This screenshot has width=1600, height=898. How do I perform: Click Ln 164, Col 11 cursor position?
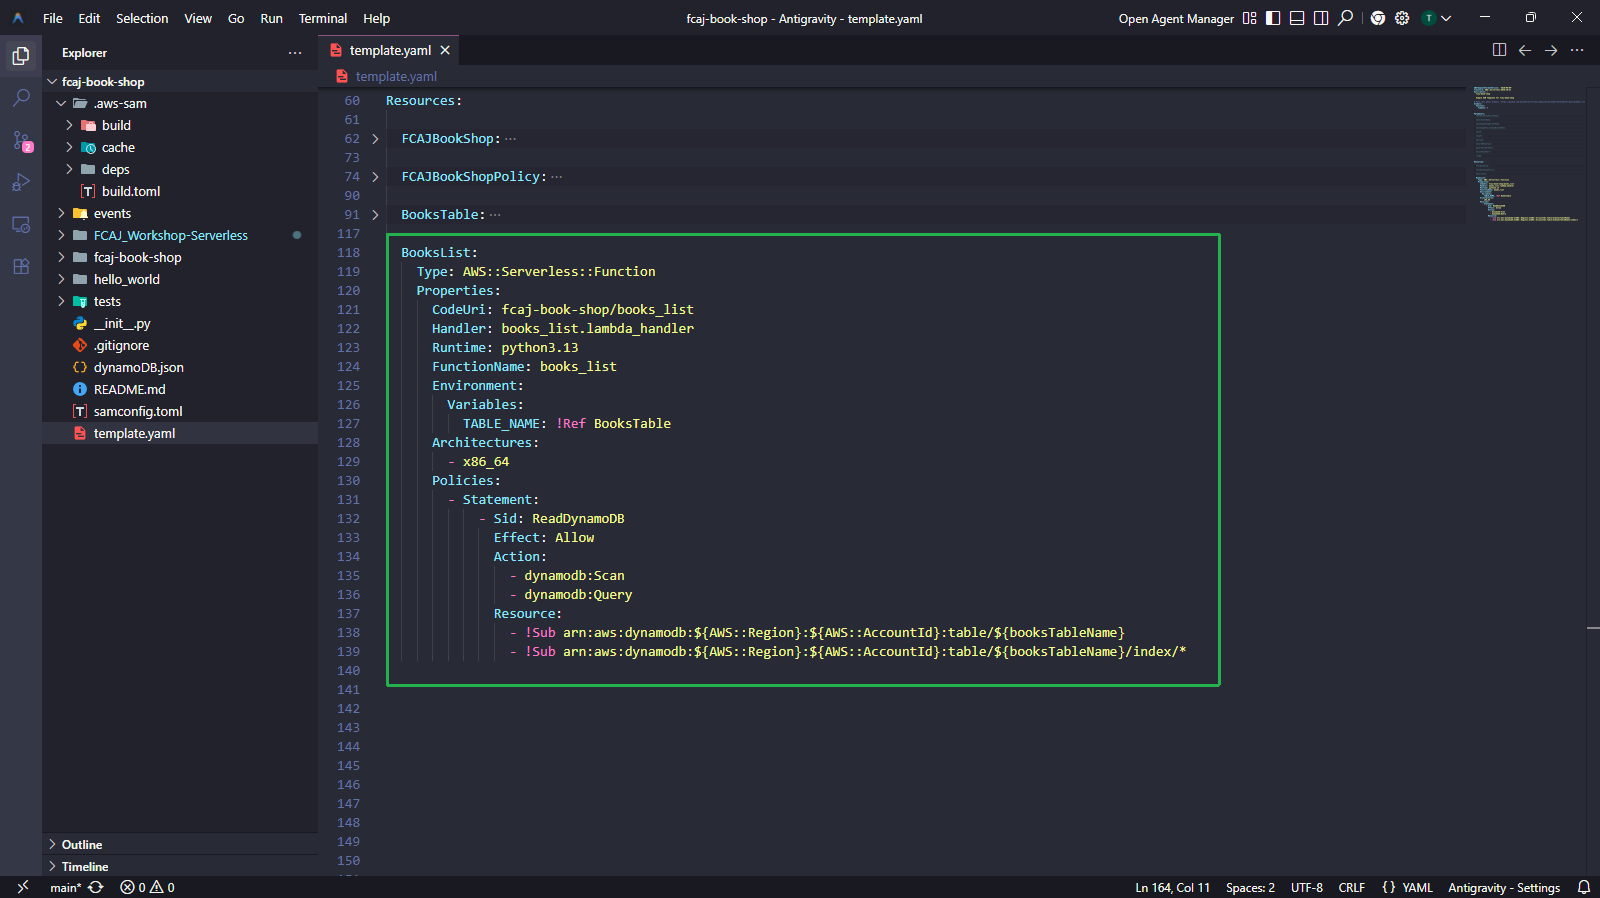coord(1172,887)
